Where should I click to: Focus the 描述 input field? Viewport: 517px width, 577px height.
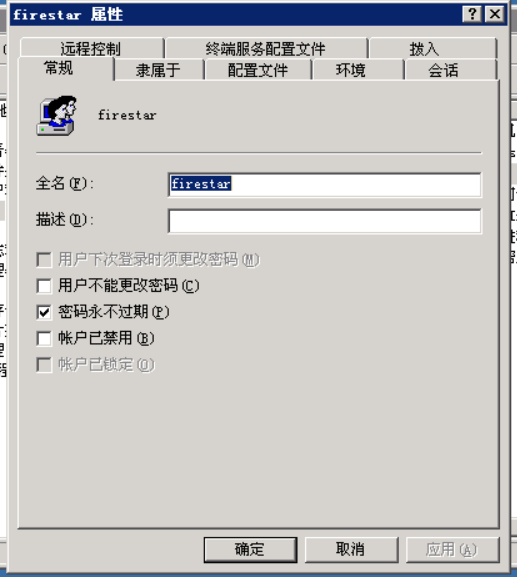325,221
